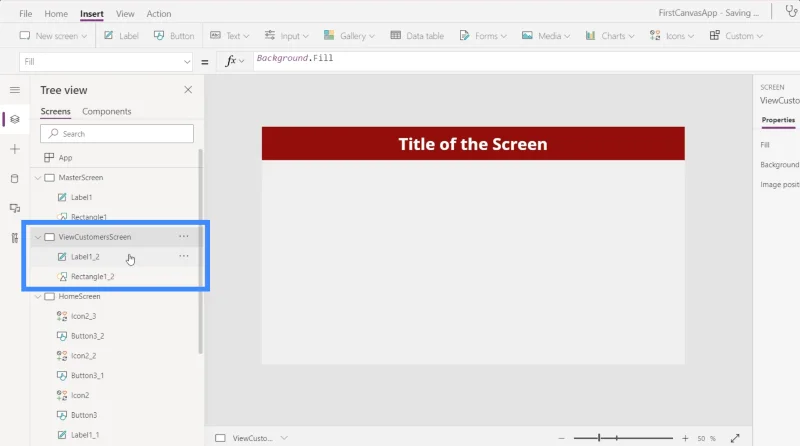Click the Insert plus icon in sidebar
This screenshot has width=800, height=446.
click(x=15, y=149)
